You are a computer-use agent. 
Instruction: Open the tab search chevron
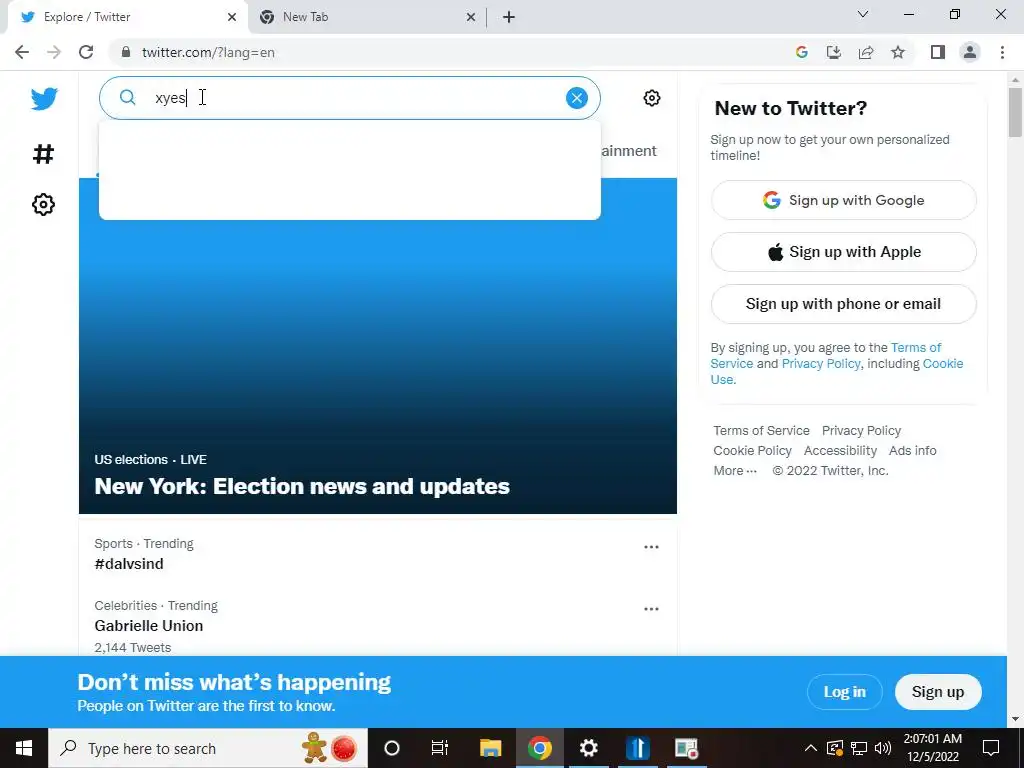[863, 14]
